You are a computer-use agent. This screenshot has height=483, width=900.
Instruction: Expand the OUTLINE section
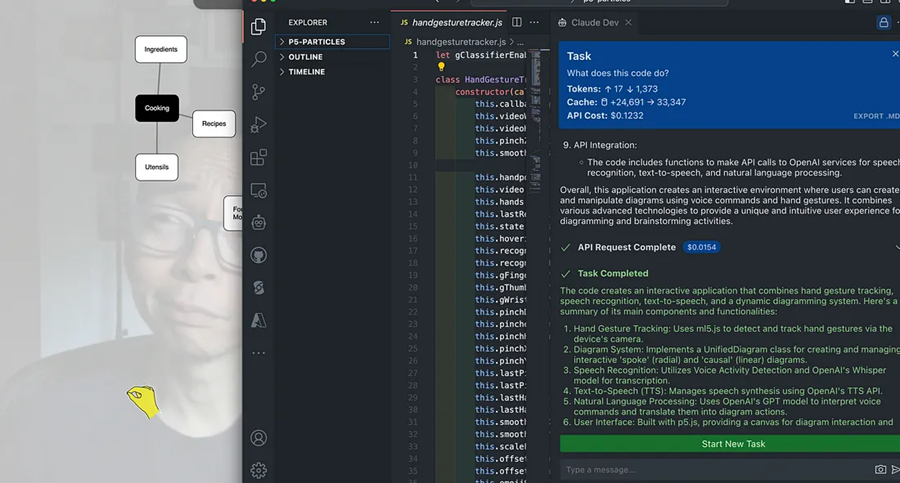coord(333,57)
